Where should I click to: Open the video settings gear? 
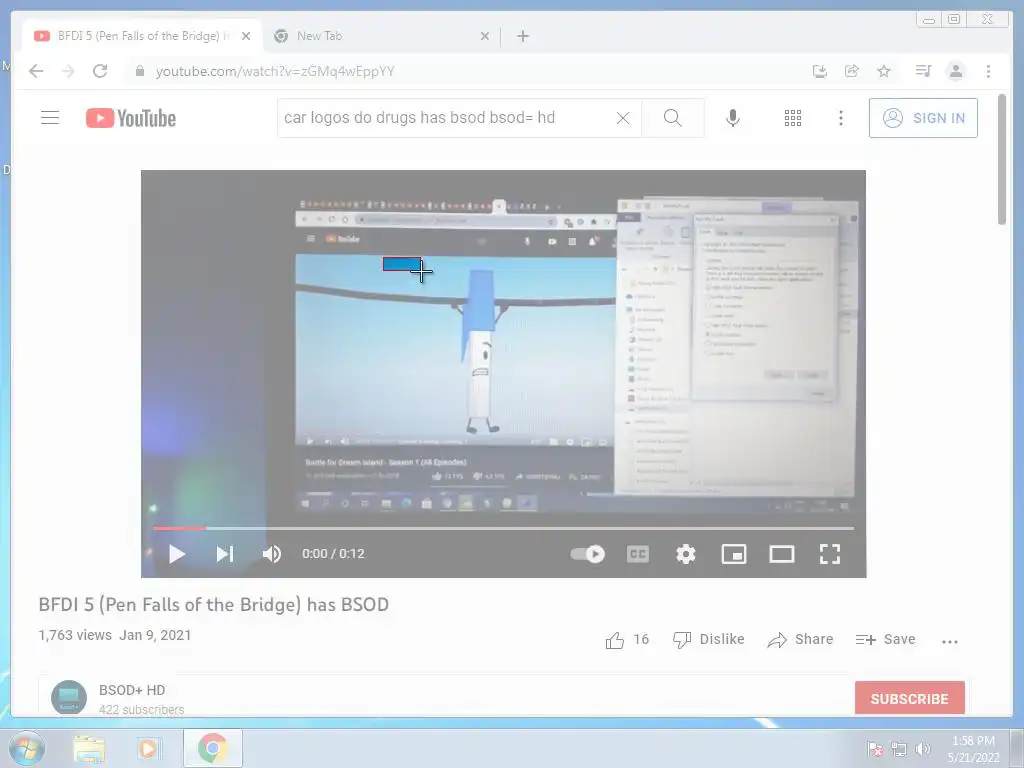[x=686, y=554]
